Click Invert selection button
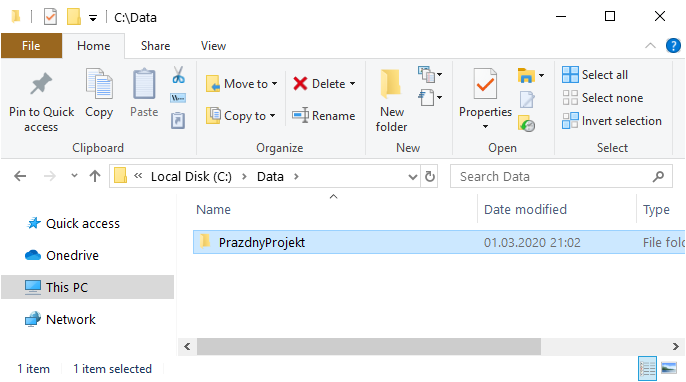 [x=612, y=121]
